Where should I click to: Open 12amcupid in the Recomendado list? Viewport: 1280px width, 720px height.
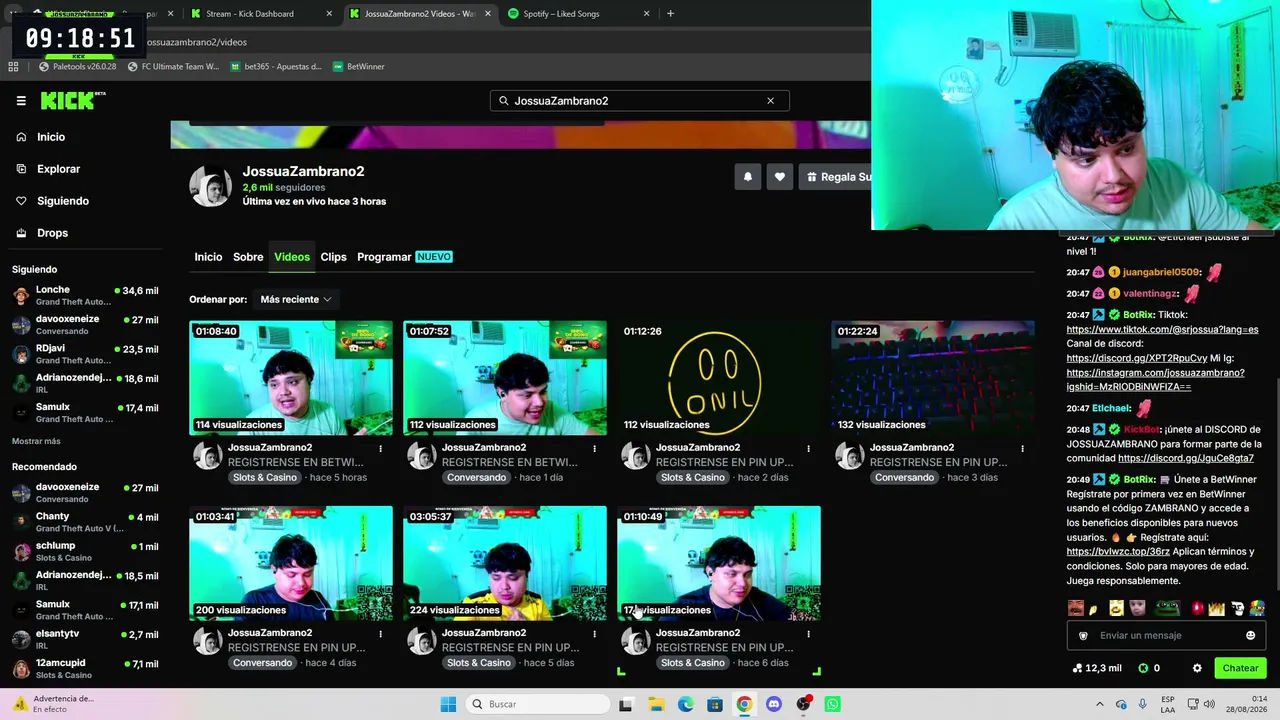(85, 668)
